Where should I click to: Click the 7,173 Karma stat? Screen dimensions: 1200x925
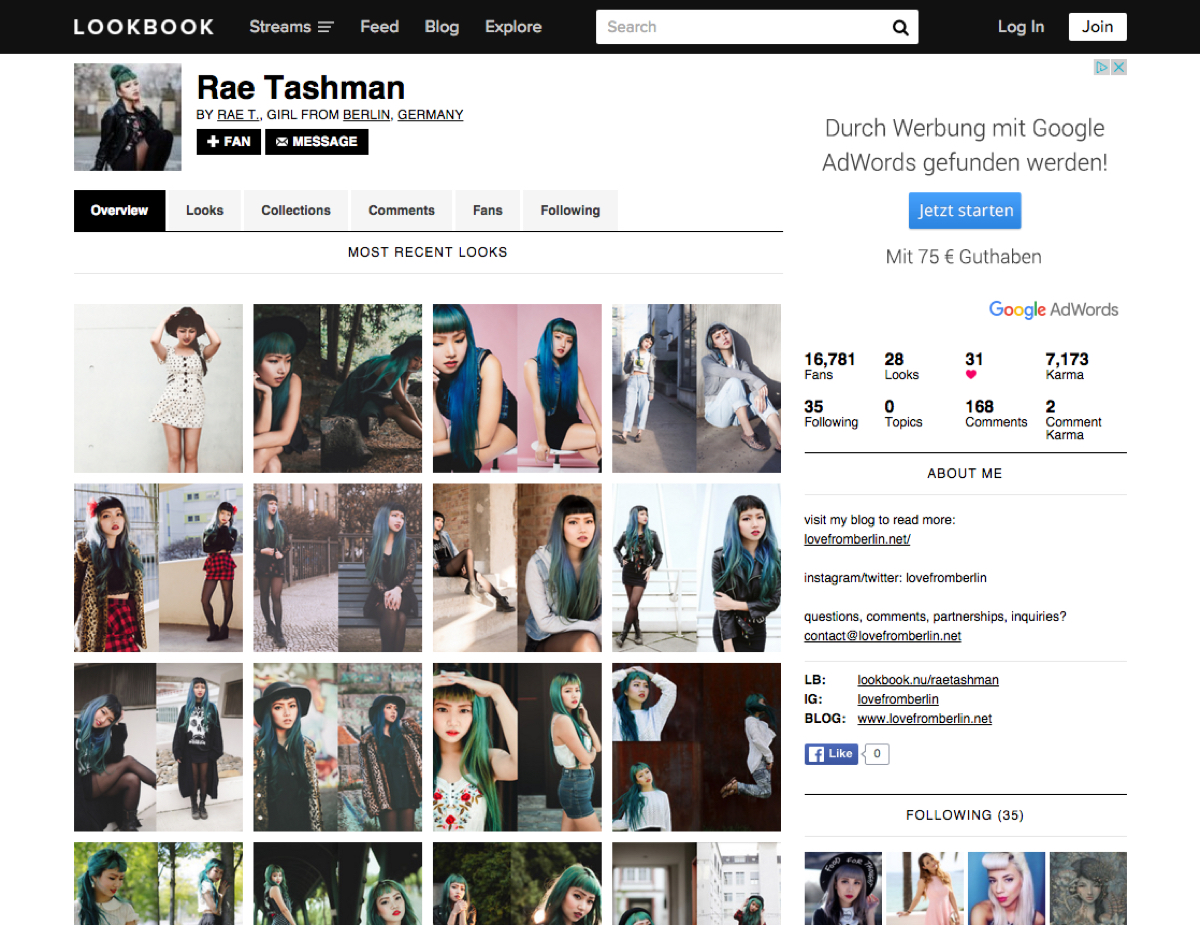(1067, 366)
